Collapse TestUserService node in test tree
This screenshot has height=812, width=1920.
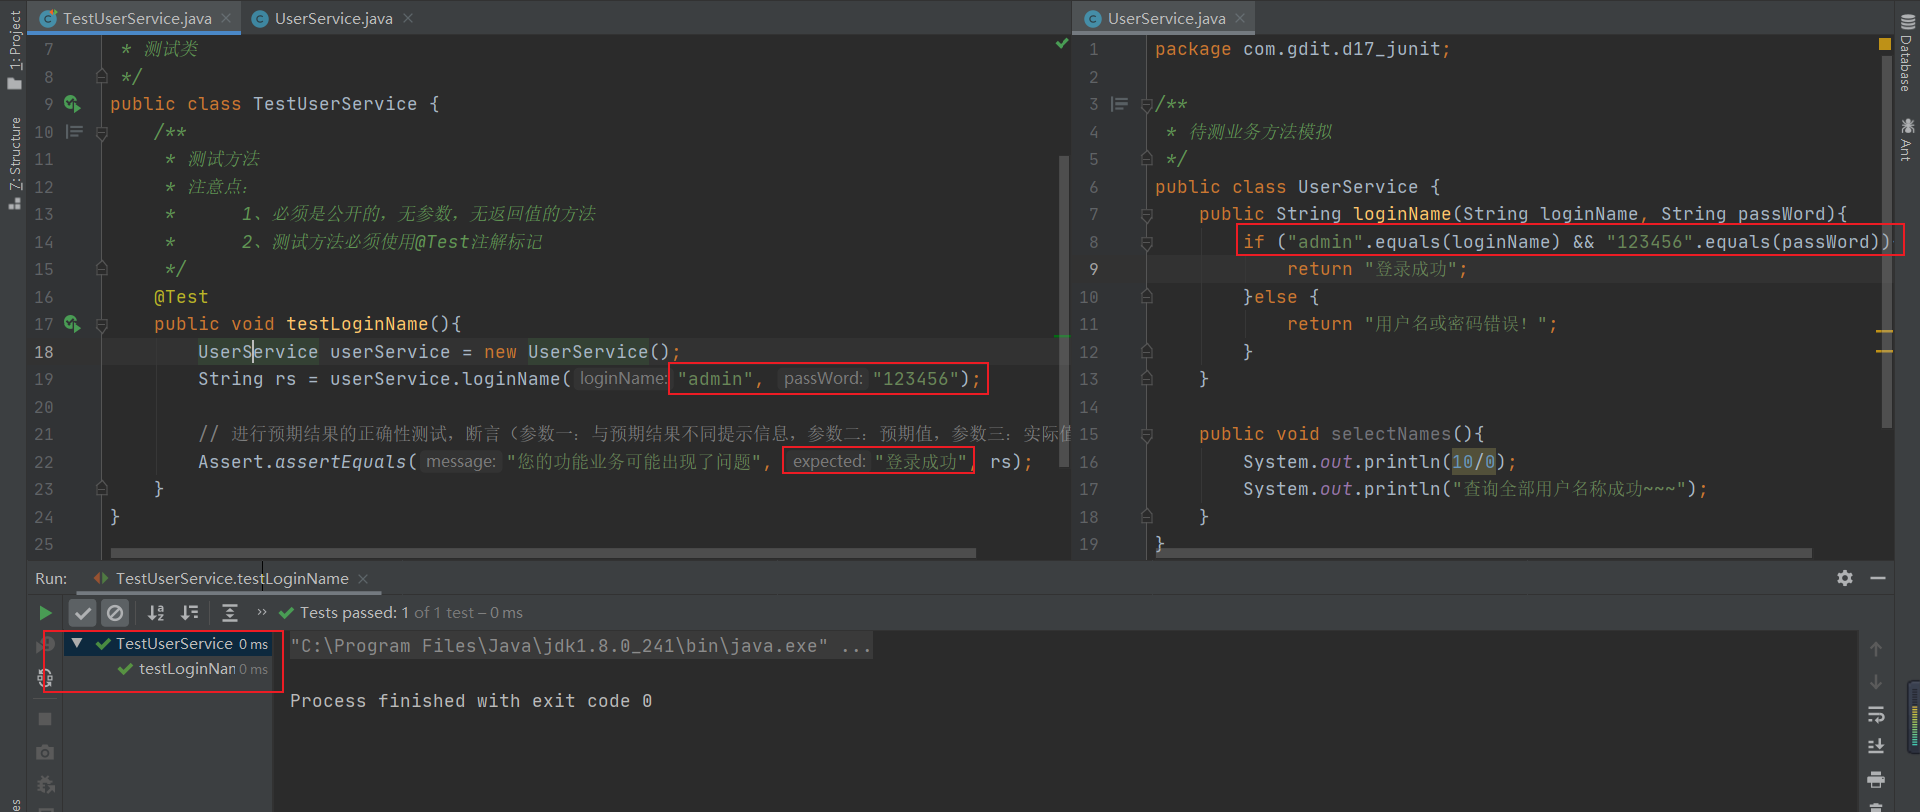click(x=77, y=644)
